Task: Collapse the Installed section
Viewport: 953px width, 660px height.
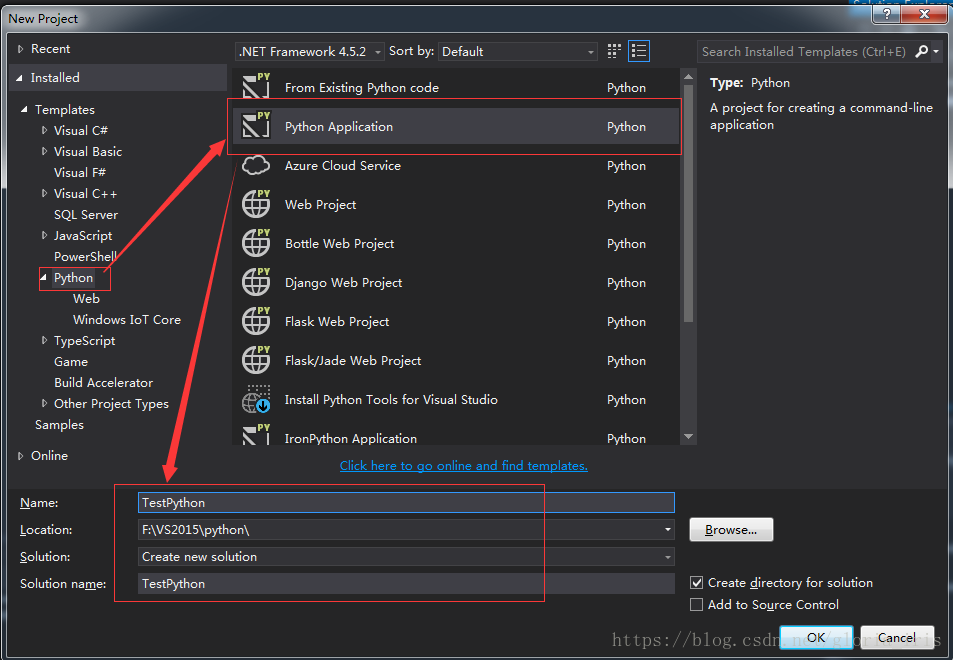Action: tap(19, 78)
